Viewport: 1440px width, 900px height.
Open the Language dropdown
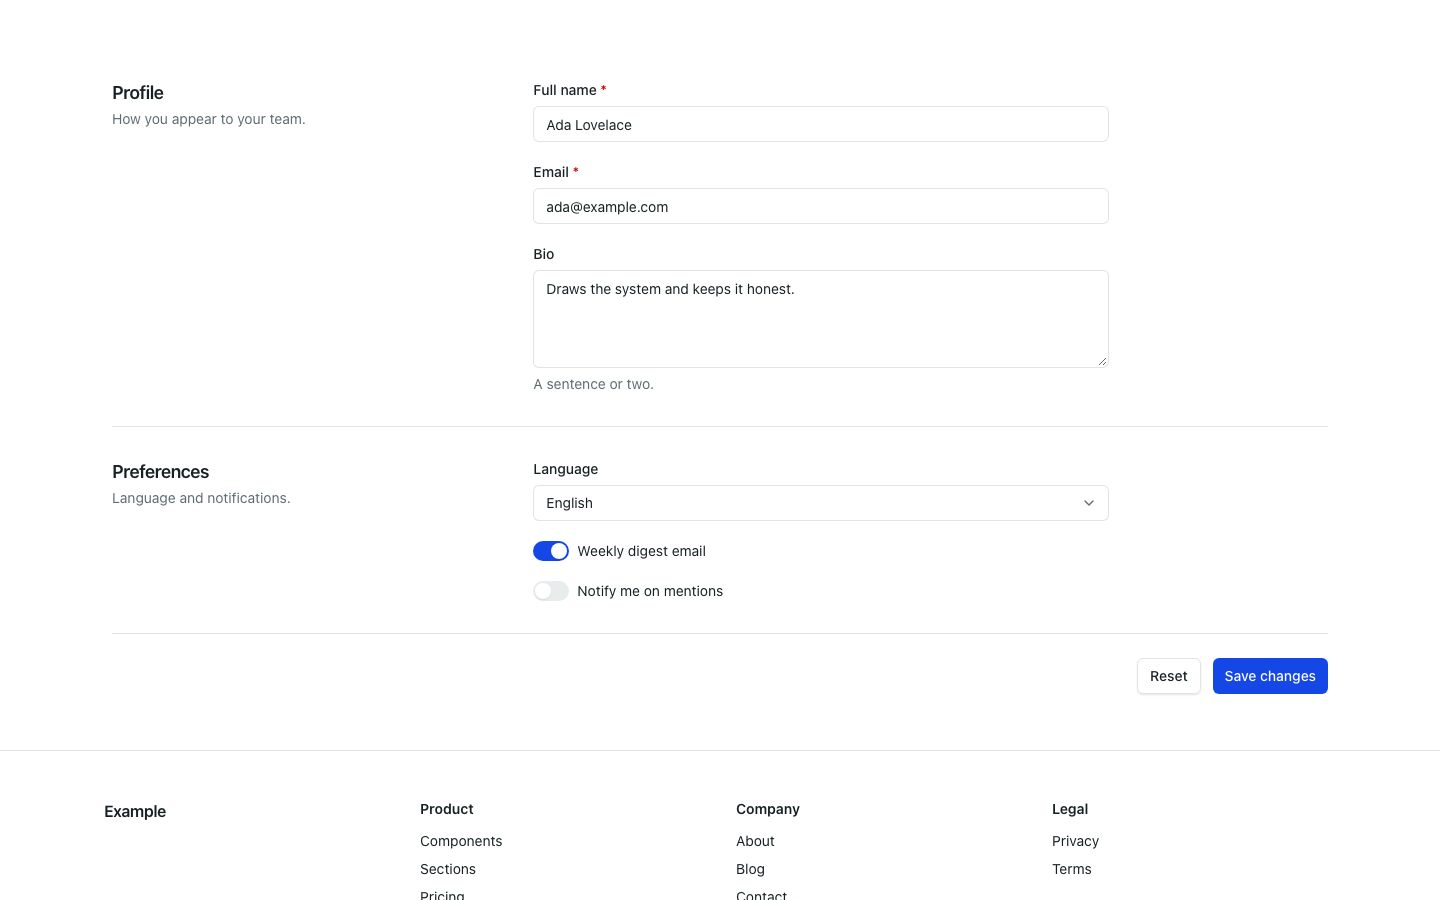[x=820, y=503]
